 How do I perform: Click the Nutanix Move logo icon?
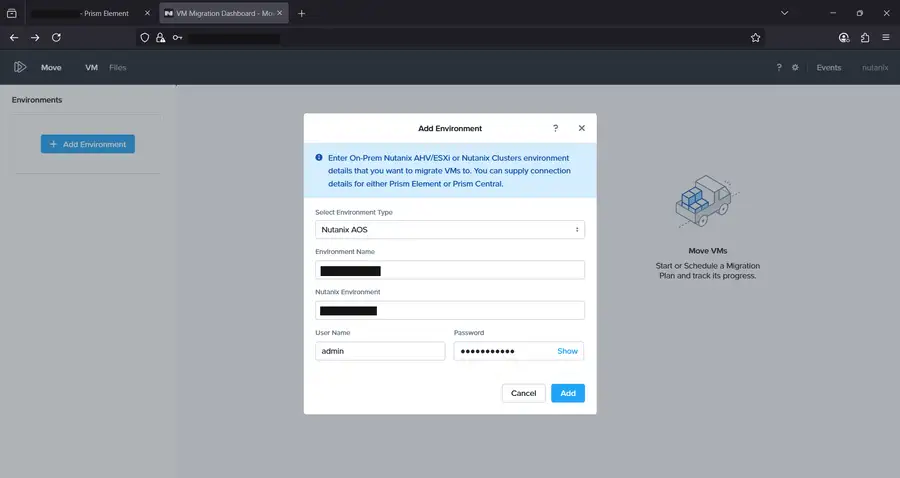(20, 67)
